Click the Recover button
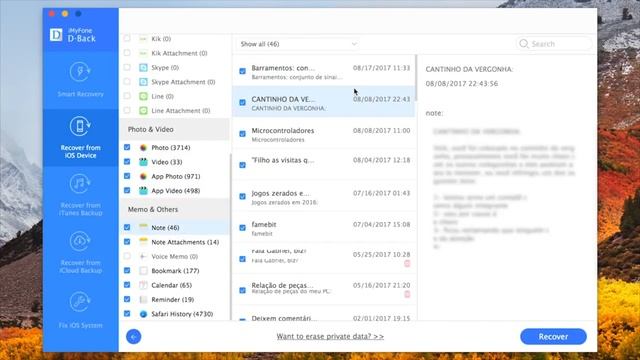The image size is (640, 360). (553, 337)
